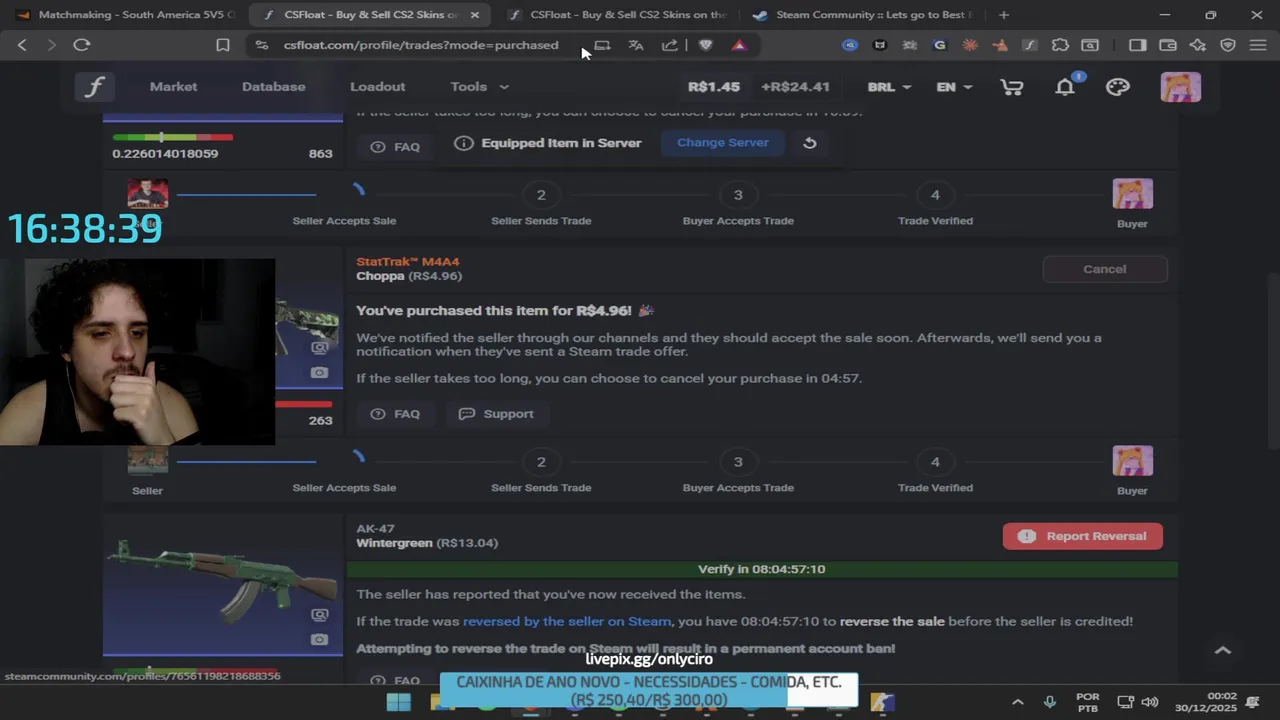Click the seller avatar in the top trade row
The height and width of the screenshot is (720, 1280).
click(x=147, y=194)
